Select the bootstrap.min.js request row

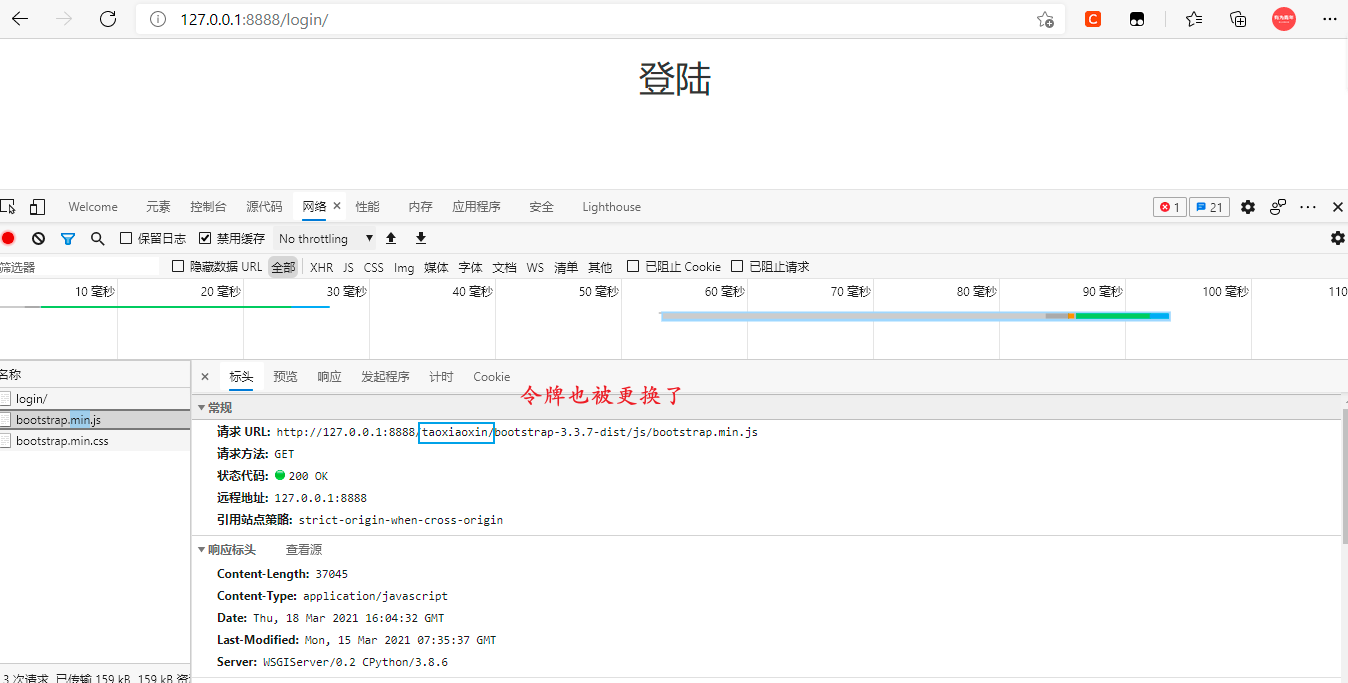tap(95, 420)
